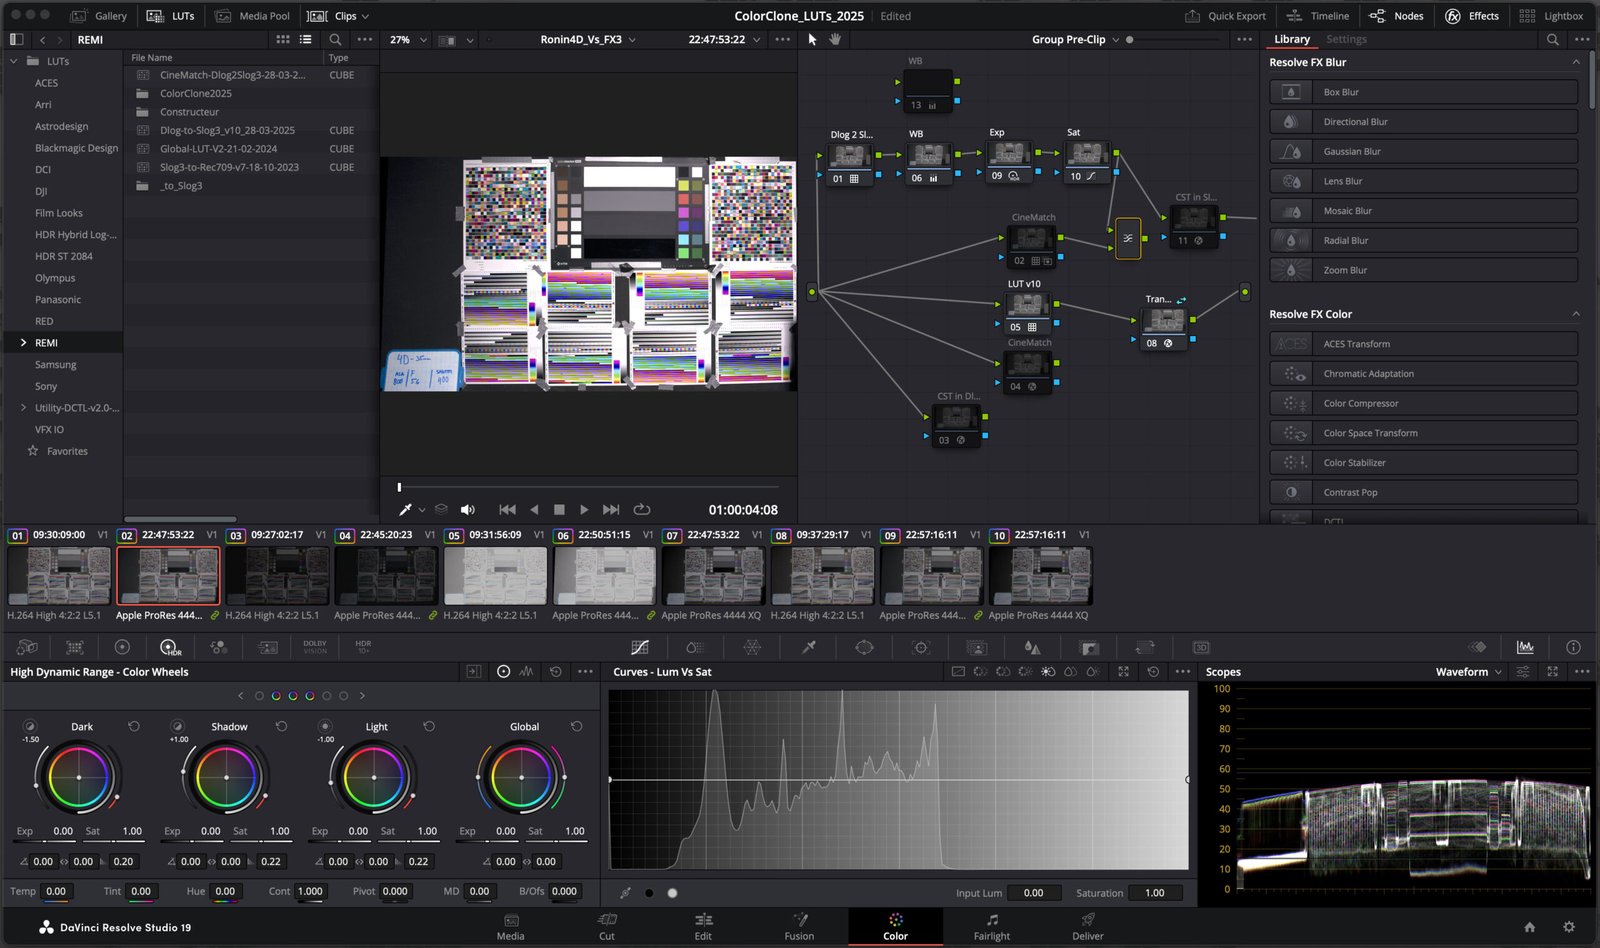Open the Color Warper palette

752,647
